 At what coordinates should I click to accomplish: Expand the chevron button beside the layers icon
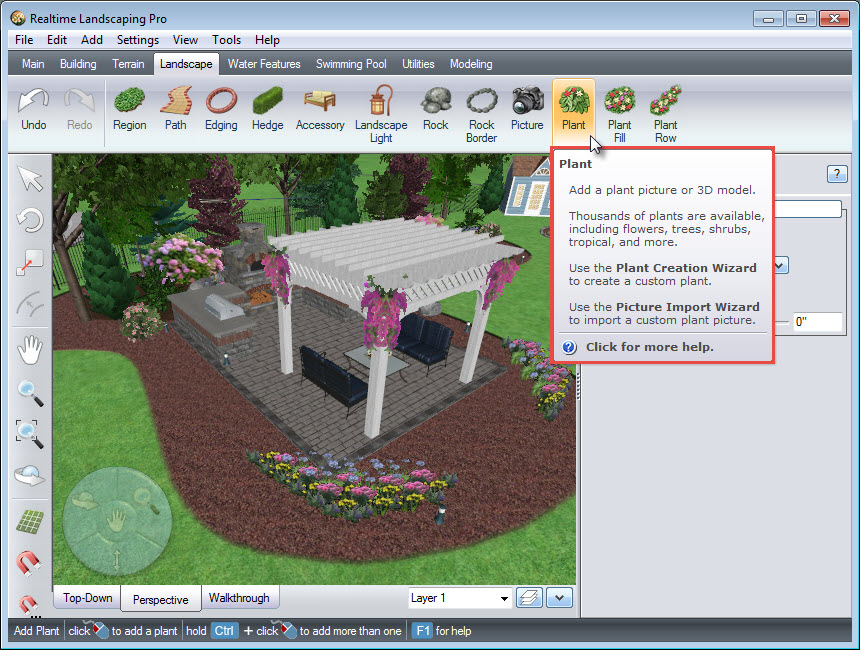coord(559,598)
